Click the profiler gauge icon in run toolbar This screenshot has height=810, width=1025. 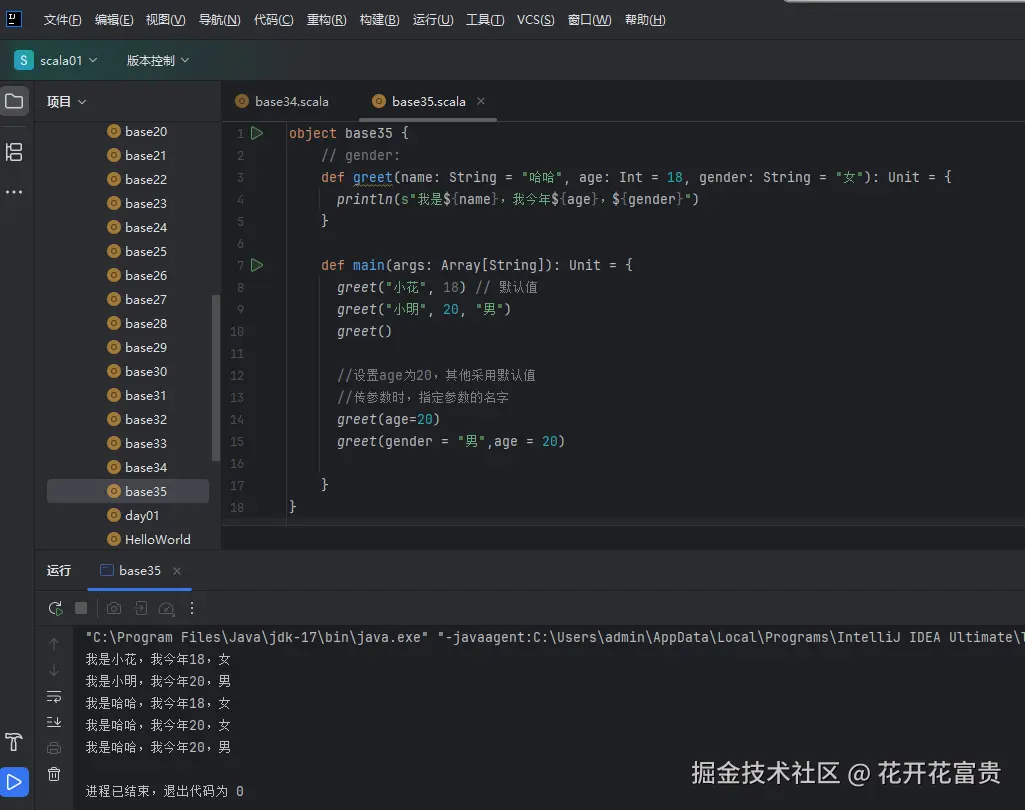[x=167, y=609]
